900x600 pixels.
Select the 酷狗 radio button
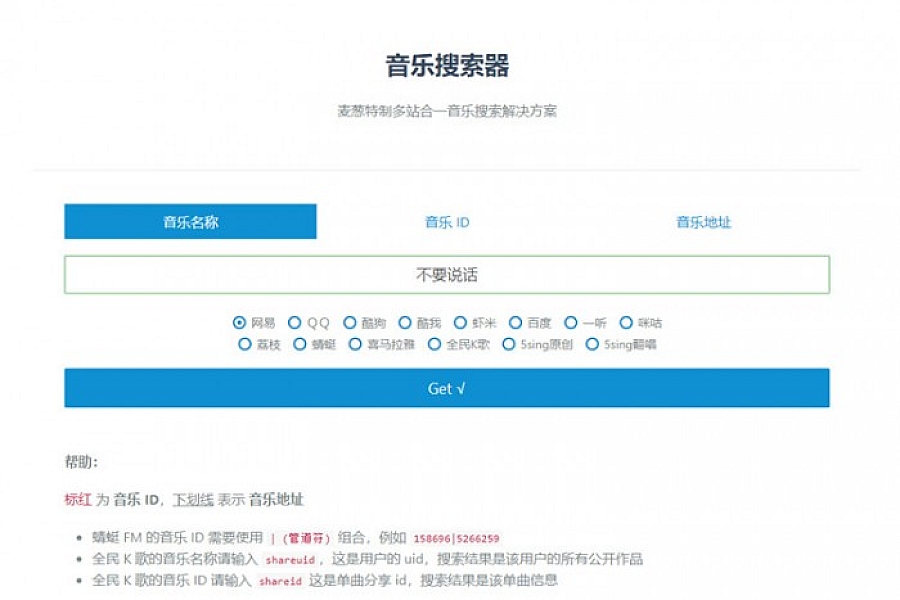(350, 323)
